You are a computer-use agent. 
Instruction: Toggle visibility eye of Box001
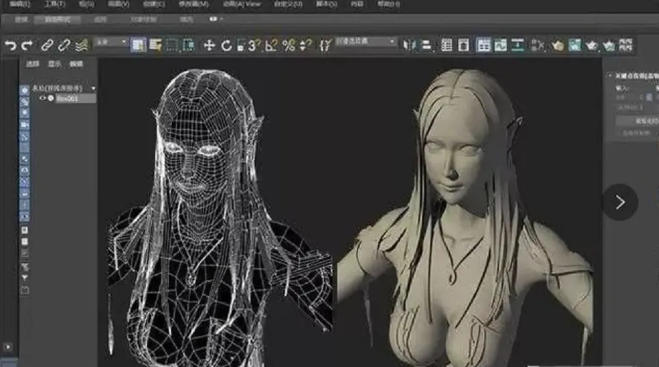[x=42, y=98]
